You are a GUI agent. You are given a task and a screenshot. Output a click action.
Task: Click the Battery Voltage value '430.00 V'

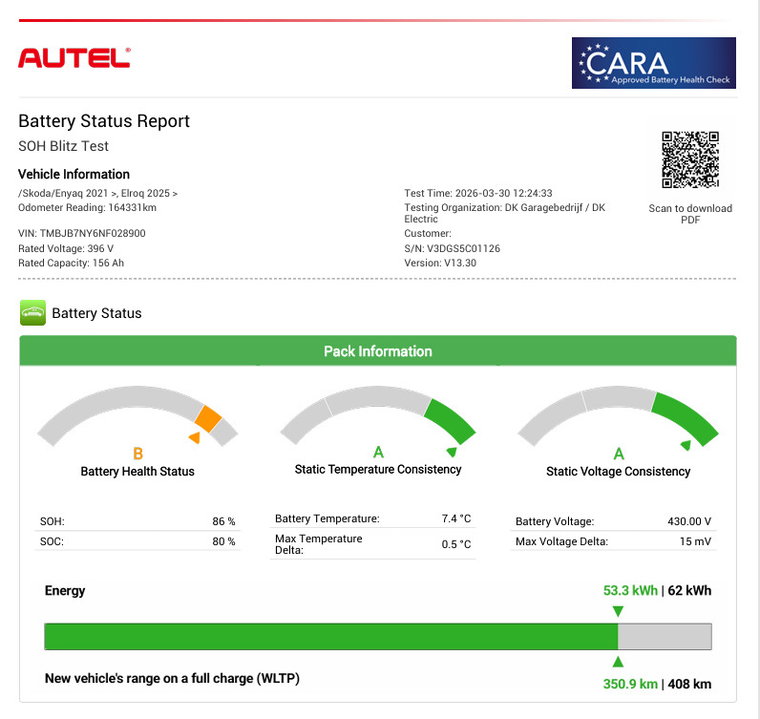(x=690, y=521)
